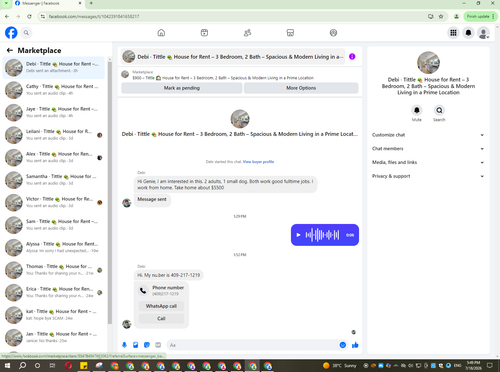Open Leilani conversation in list
This screenshot has height=372, width=500.
click(54, 135)
